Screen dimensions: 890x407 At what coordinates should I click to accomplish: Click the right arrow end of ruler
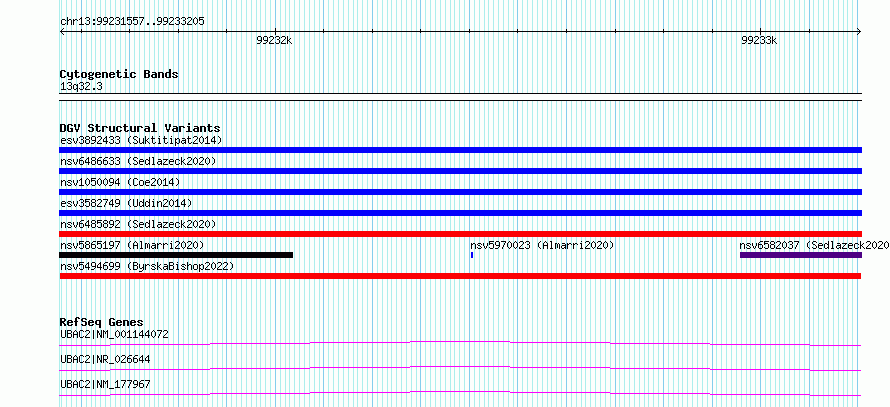click(x=859, y=31)
